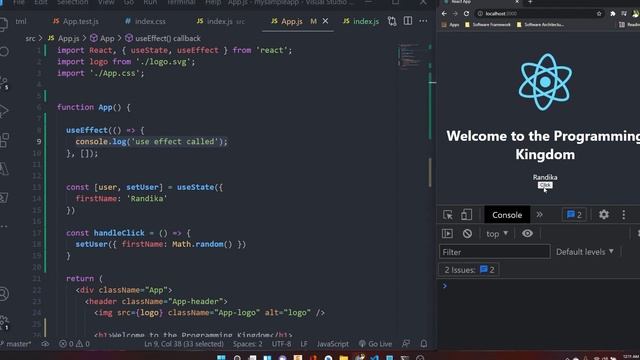
Task: Click the console Filter input field
Action: point(494,252)
